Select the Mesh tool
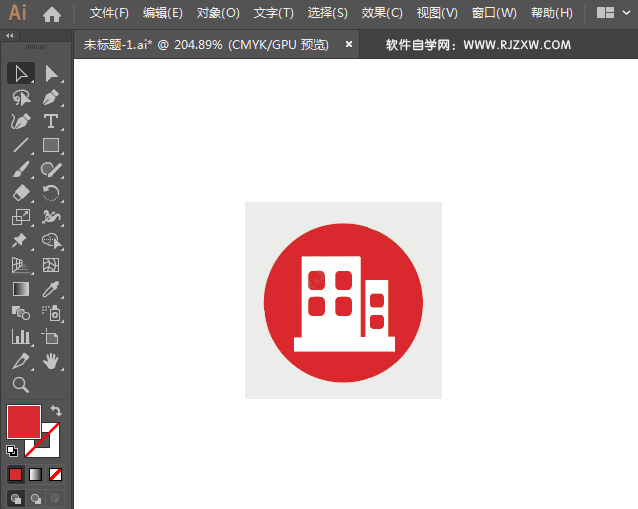This screenshot has width=638, height=509. (x=51, y=265)
